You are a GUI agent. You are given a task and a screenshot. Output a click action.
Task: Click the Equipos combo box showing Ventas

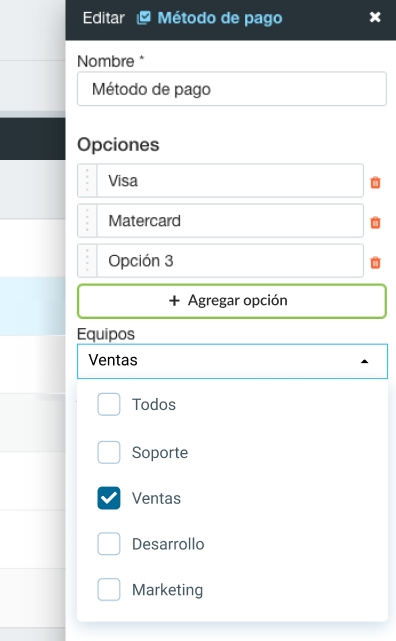(x=232, y=361)
